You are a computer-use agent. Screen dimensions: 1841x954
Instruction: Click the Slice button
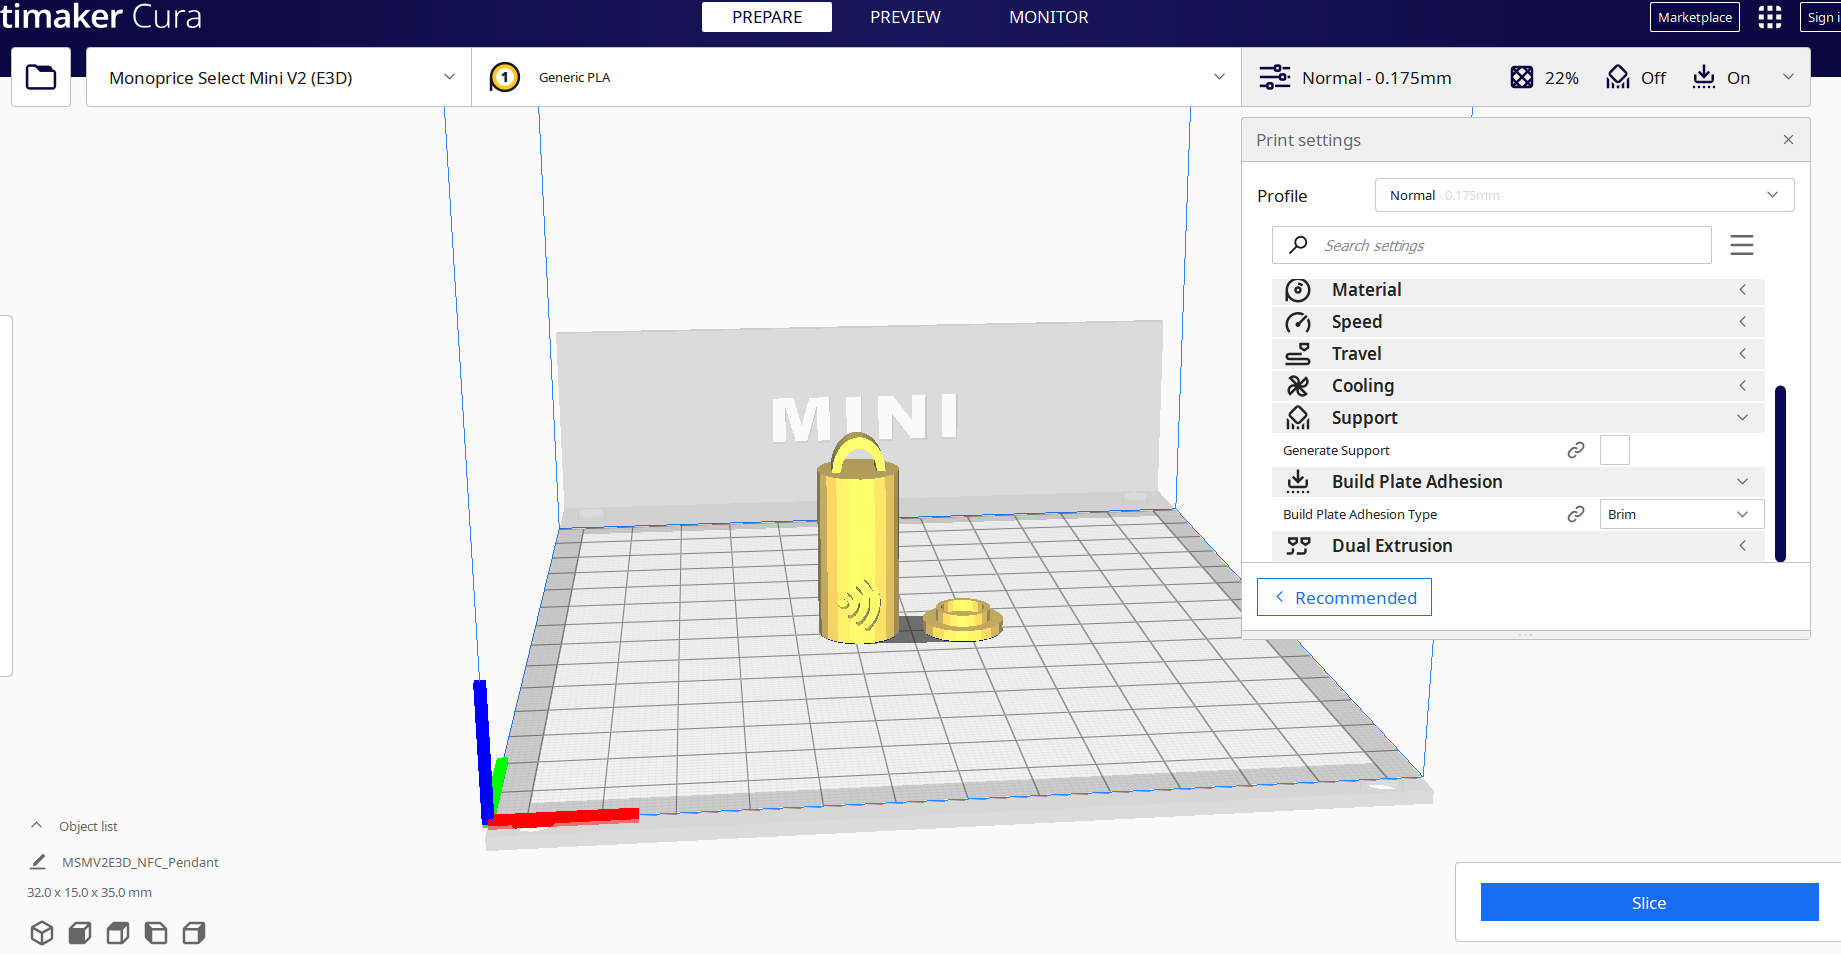click(x=1649, y=902)
